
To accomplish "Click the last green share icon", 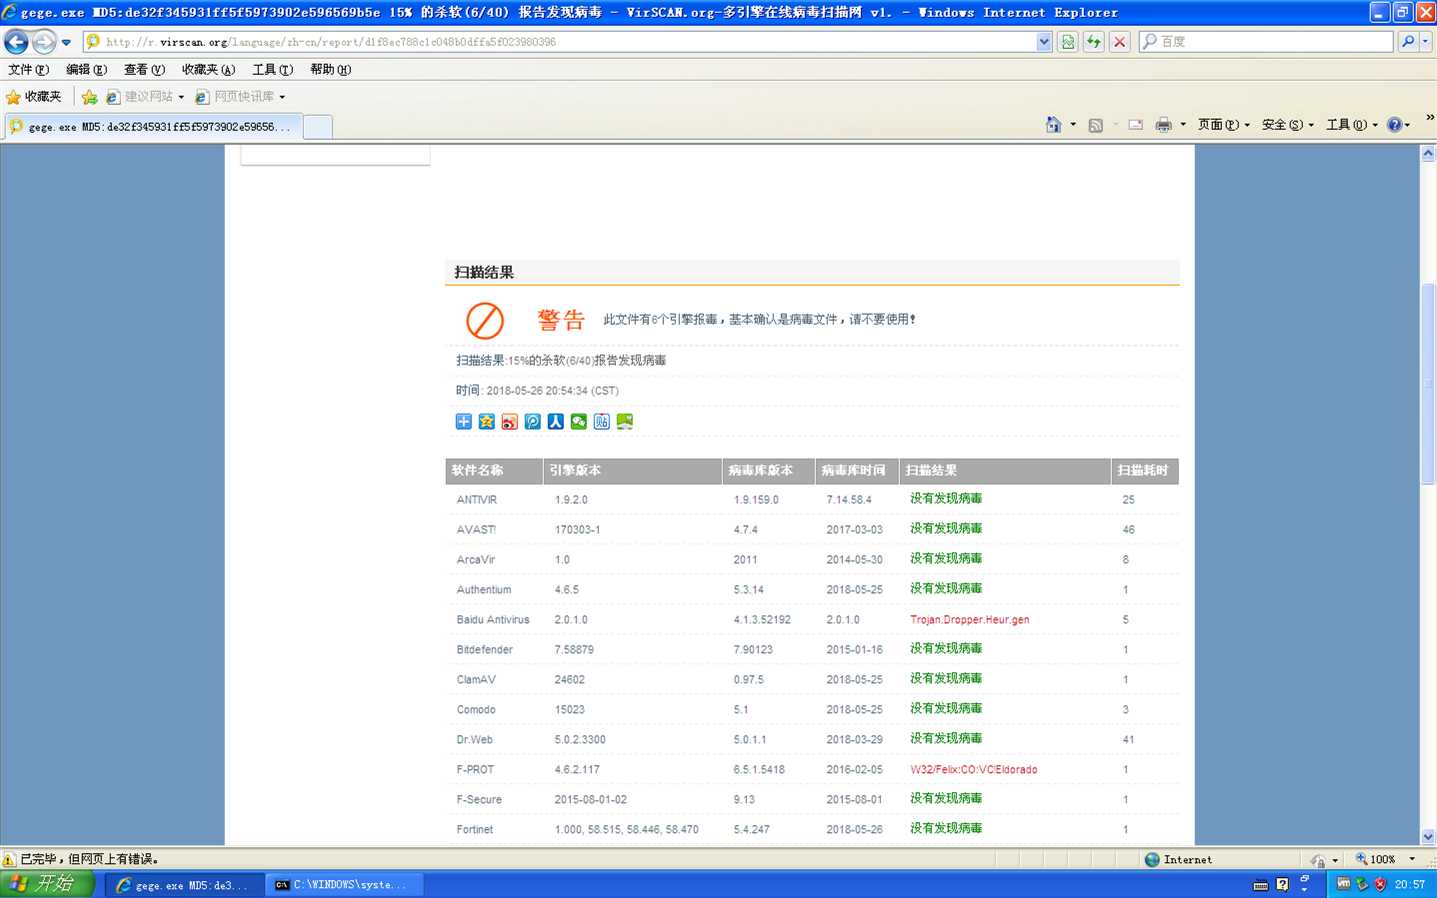I will tap(624, 422).
